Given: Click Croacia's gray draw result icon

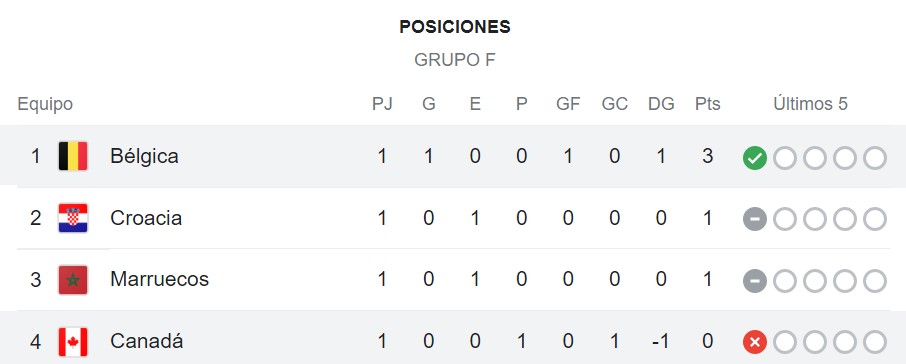Looking at the screenshot, I should point(755,219).
